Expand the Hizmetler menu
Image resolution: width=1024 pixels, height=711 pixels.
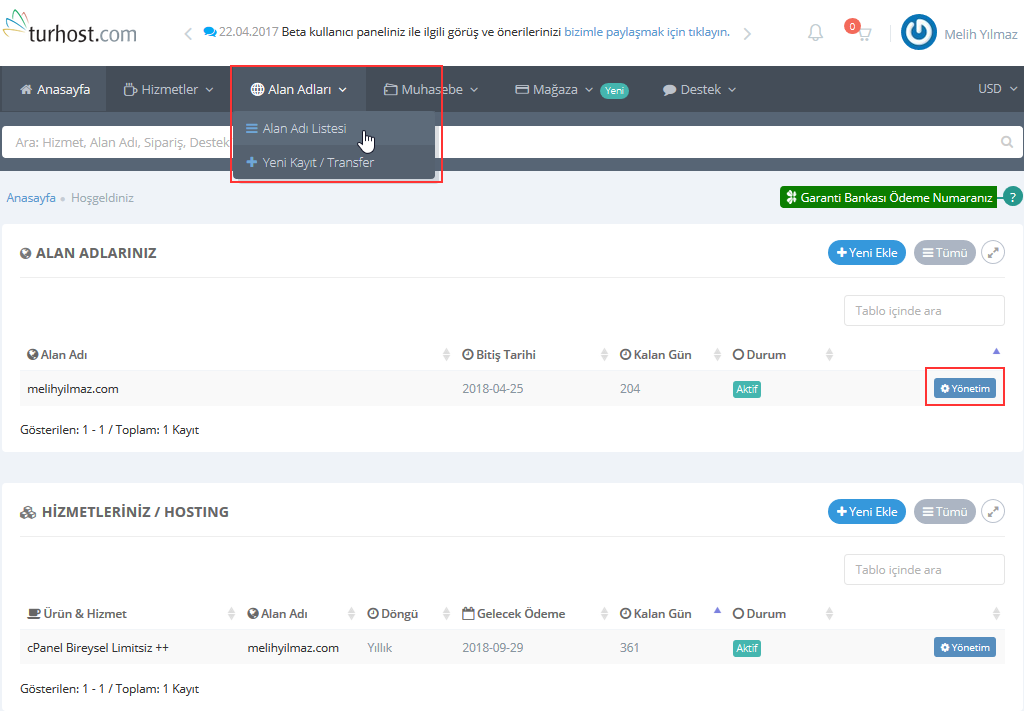click(168, 90)
